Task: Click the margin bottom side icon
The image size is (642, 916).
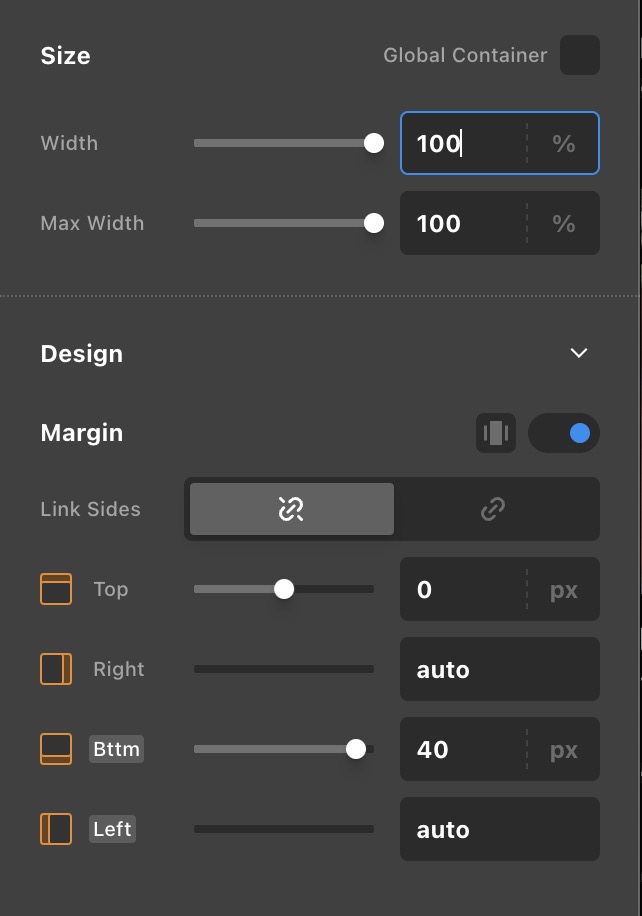Action: point(56,749)
